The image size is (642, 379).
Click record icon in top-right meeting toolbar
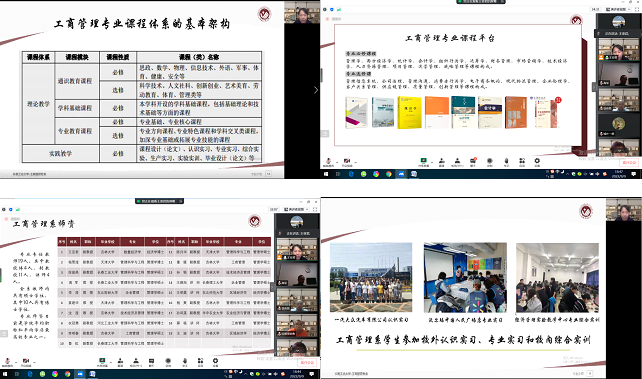click(489, 161)
